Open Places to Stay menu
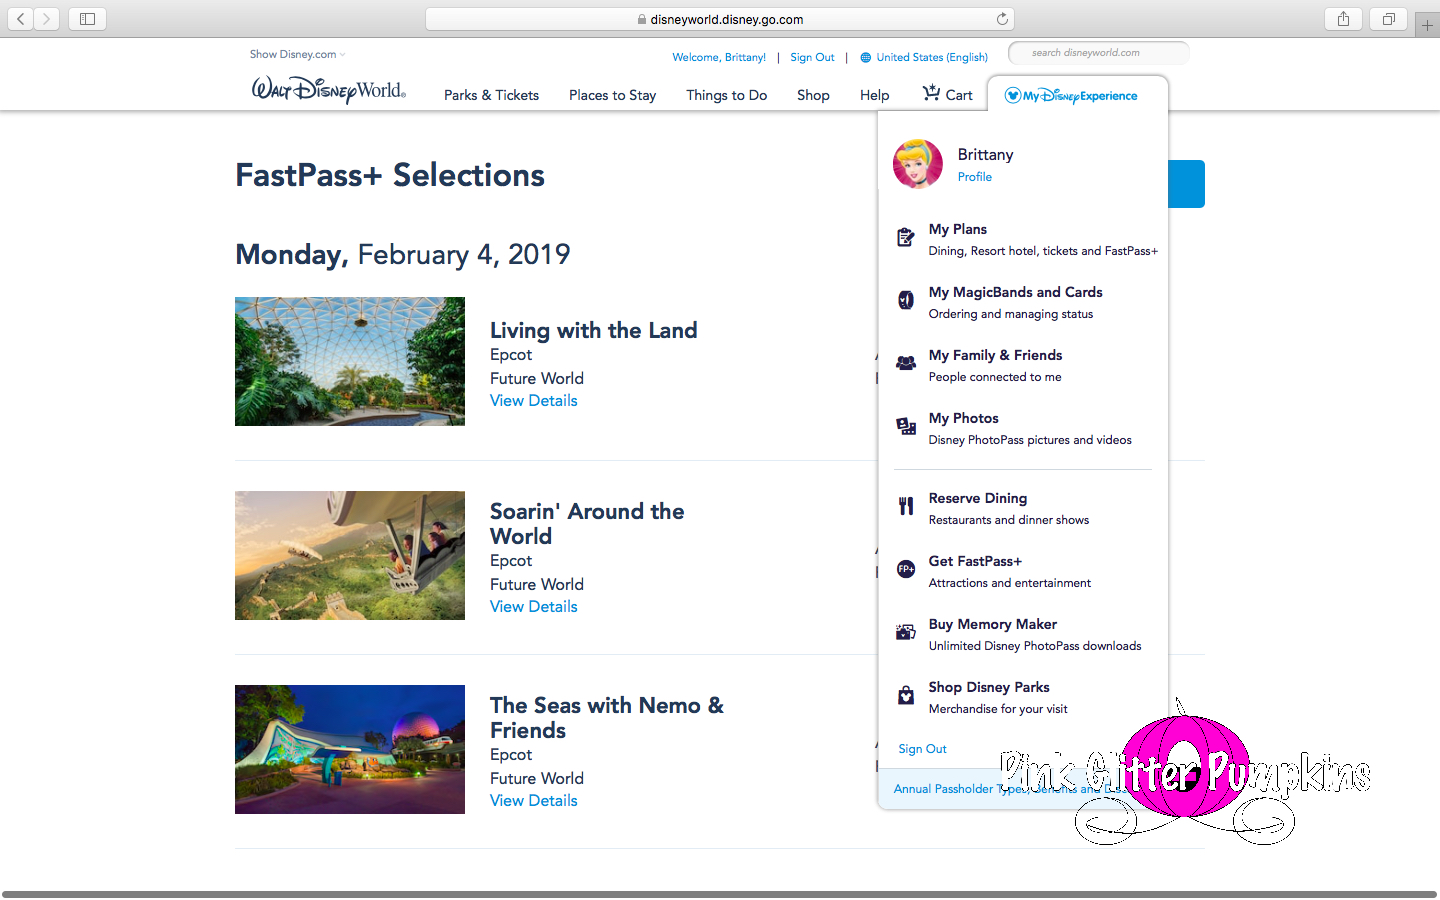The height and width of the screenshot is (900, 1440). [x=612, y=95]
